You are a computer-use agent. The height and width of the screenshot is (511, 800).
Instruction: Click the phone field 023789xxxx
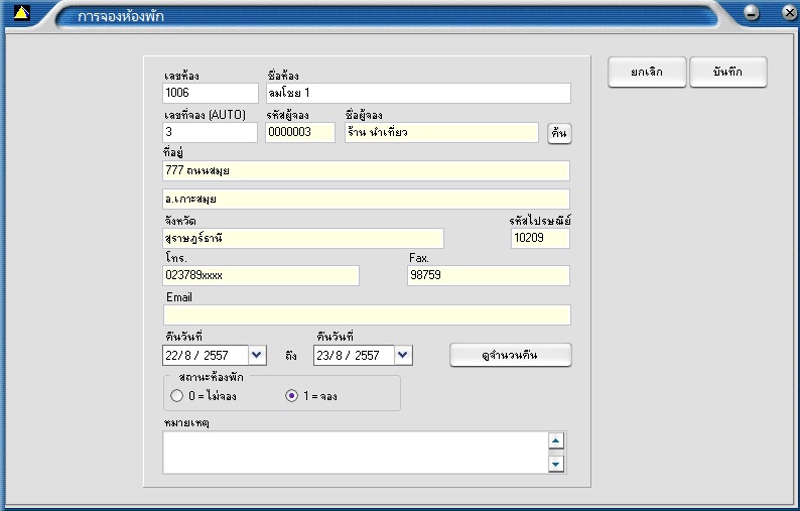pos(261,275)
